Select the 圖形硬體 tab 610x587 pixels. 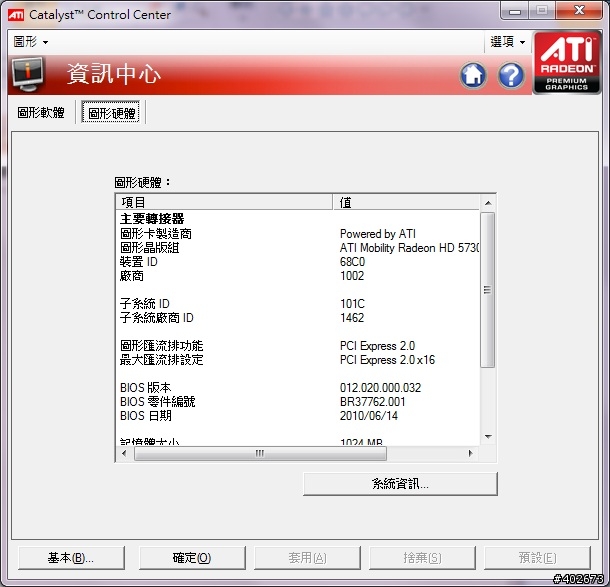[111, 113]
